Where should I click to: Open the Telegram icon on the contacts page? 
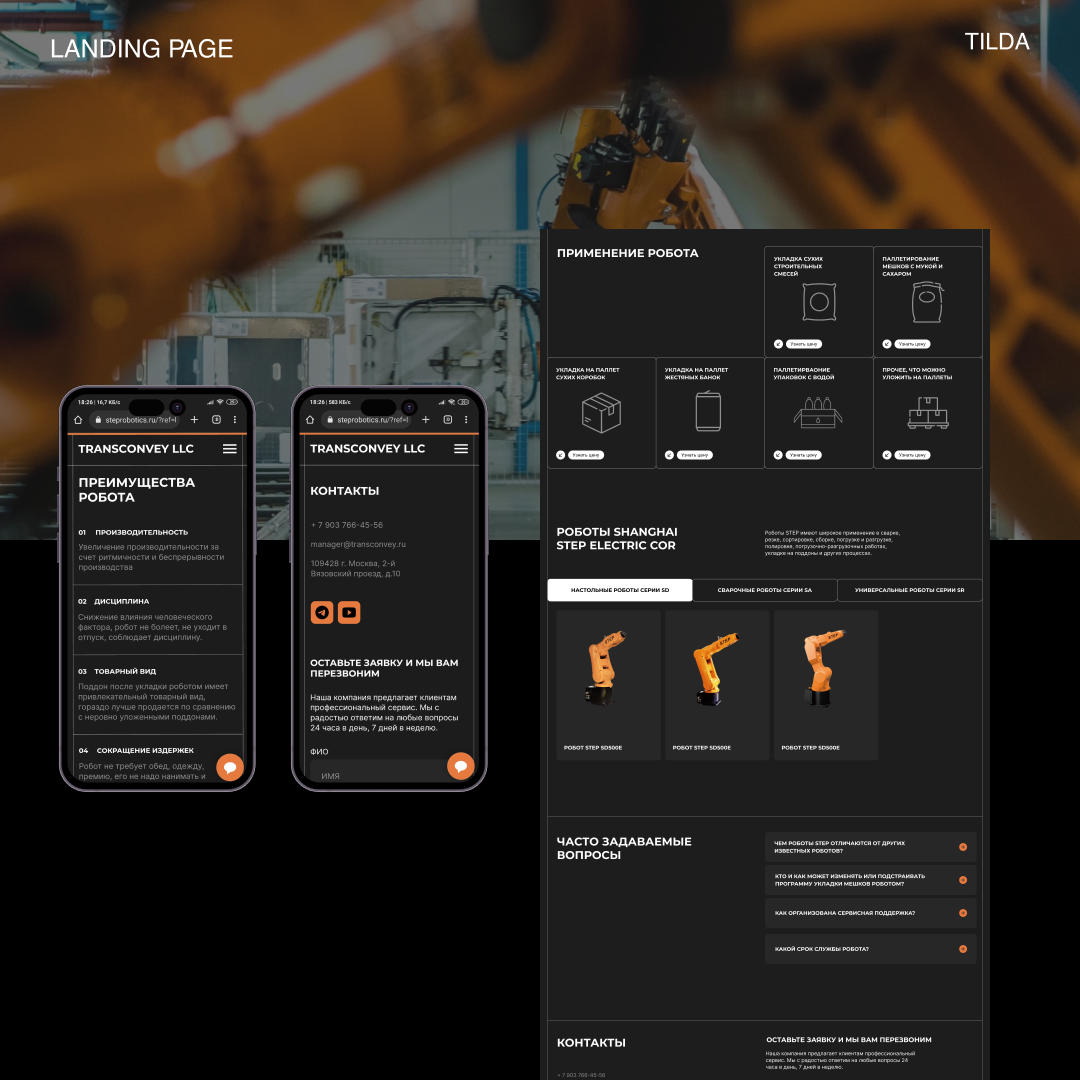(321, 610)
